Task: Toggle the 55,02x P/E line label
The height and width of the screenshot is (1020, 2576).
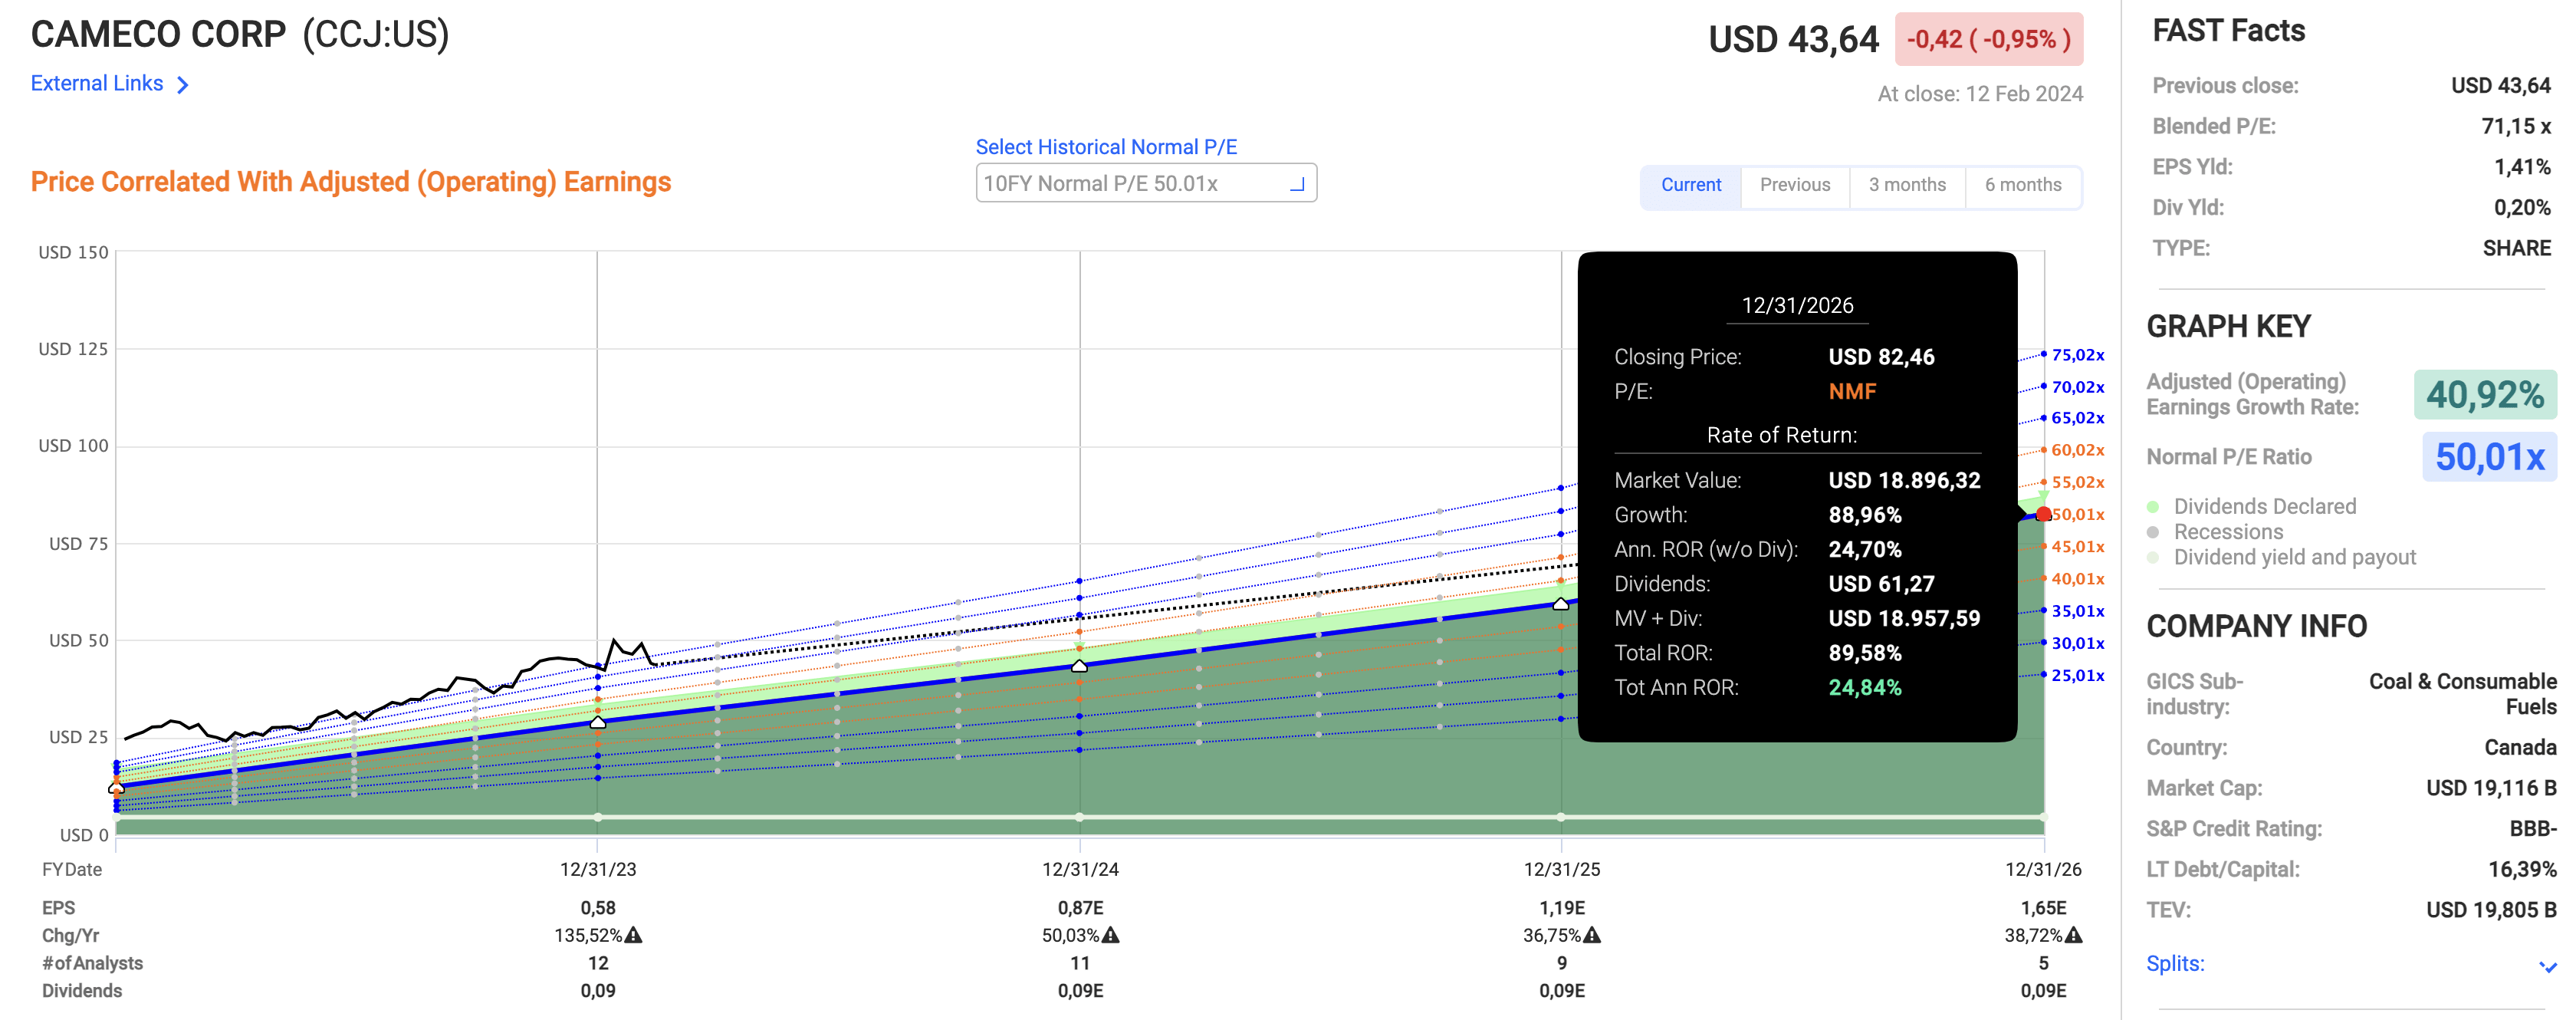Action: 2077,482
